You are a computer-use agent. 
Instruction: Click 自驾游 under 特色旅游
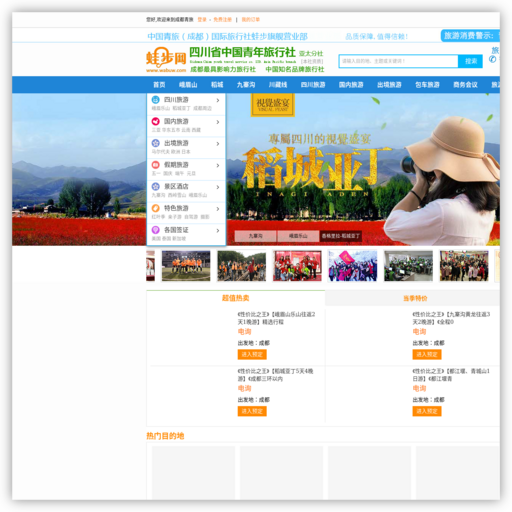click(x=191, y=217)
